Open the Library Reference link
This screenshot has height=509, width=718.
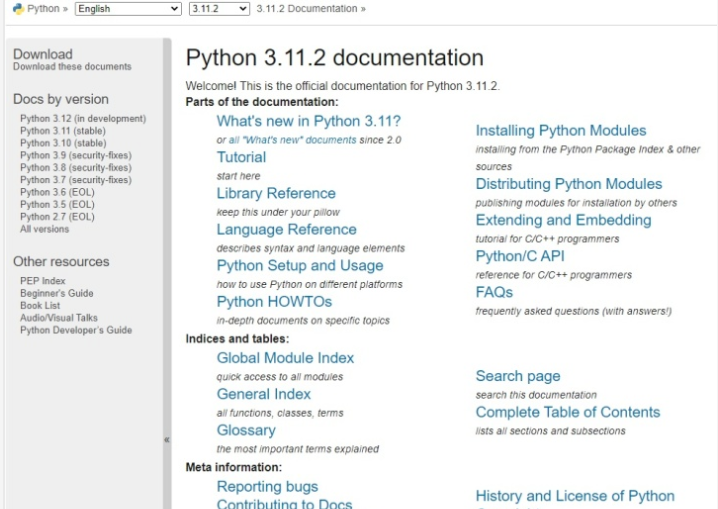276,194
